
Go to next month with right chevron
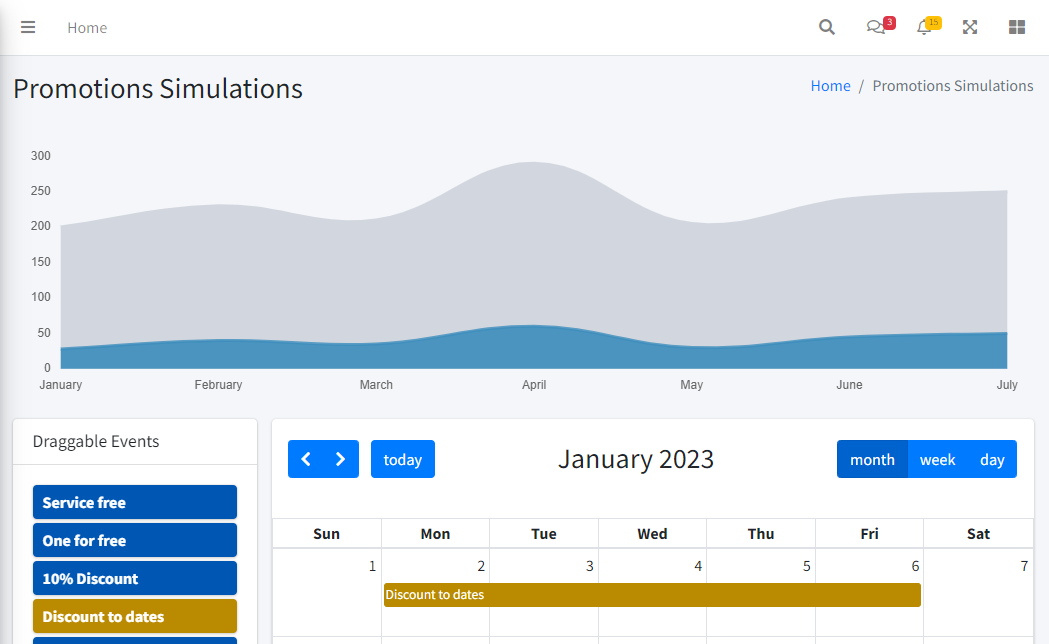click(341, 459)
